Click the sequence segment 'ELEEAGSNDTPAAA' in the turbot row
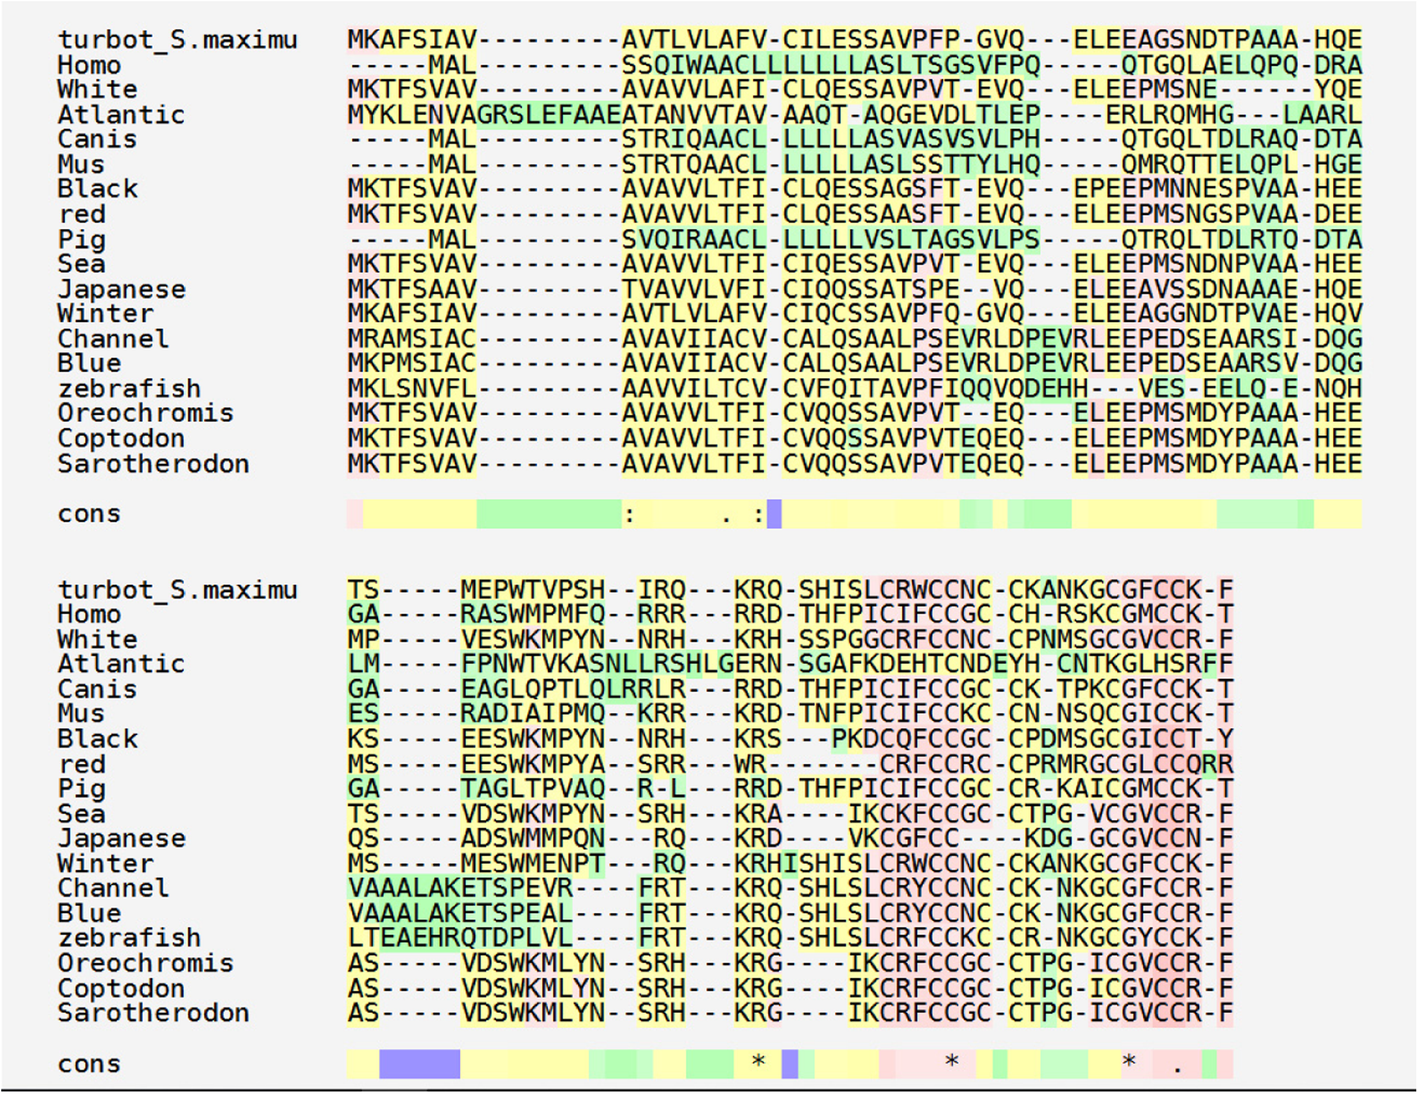The width and height of the screenshot is (1418, 1094). click(x=1186, y=40)
